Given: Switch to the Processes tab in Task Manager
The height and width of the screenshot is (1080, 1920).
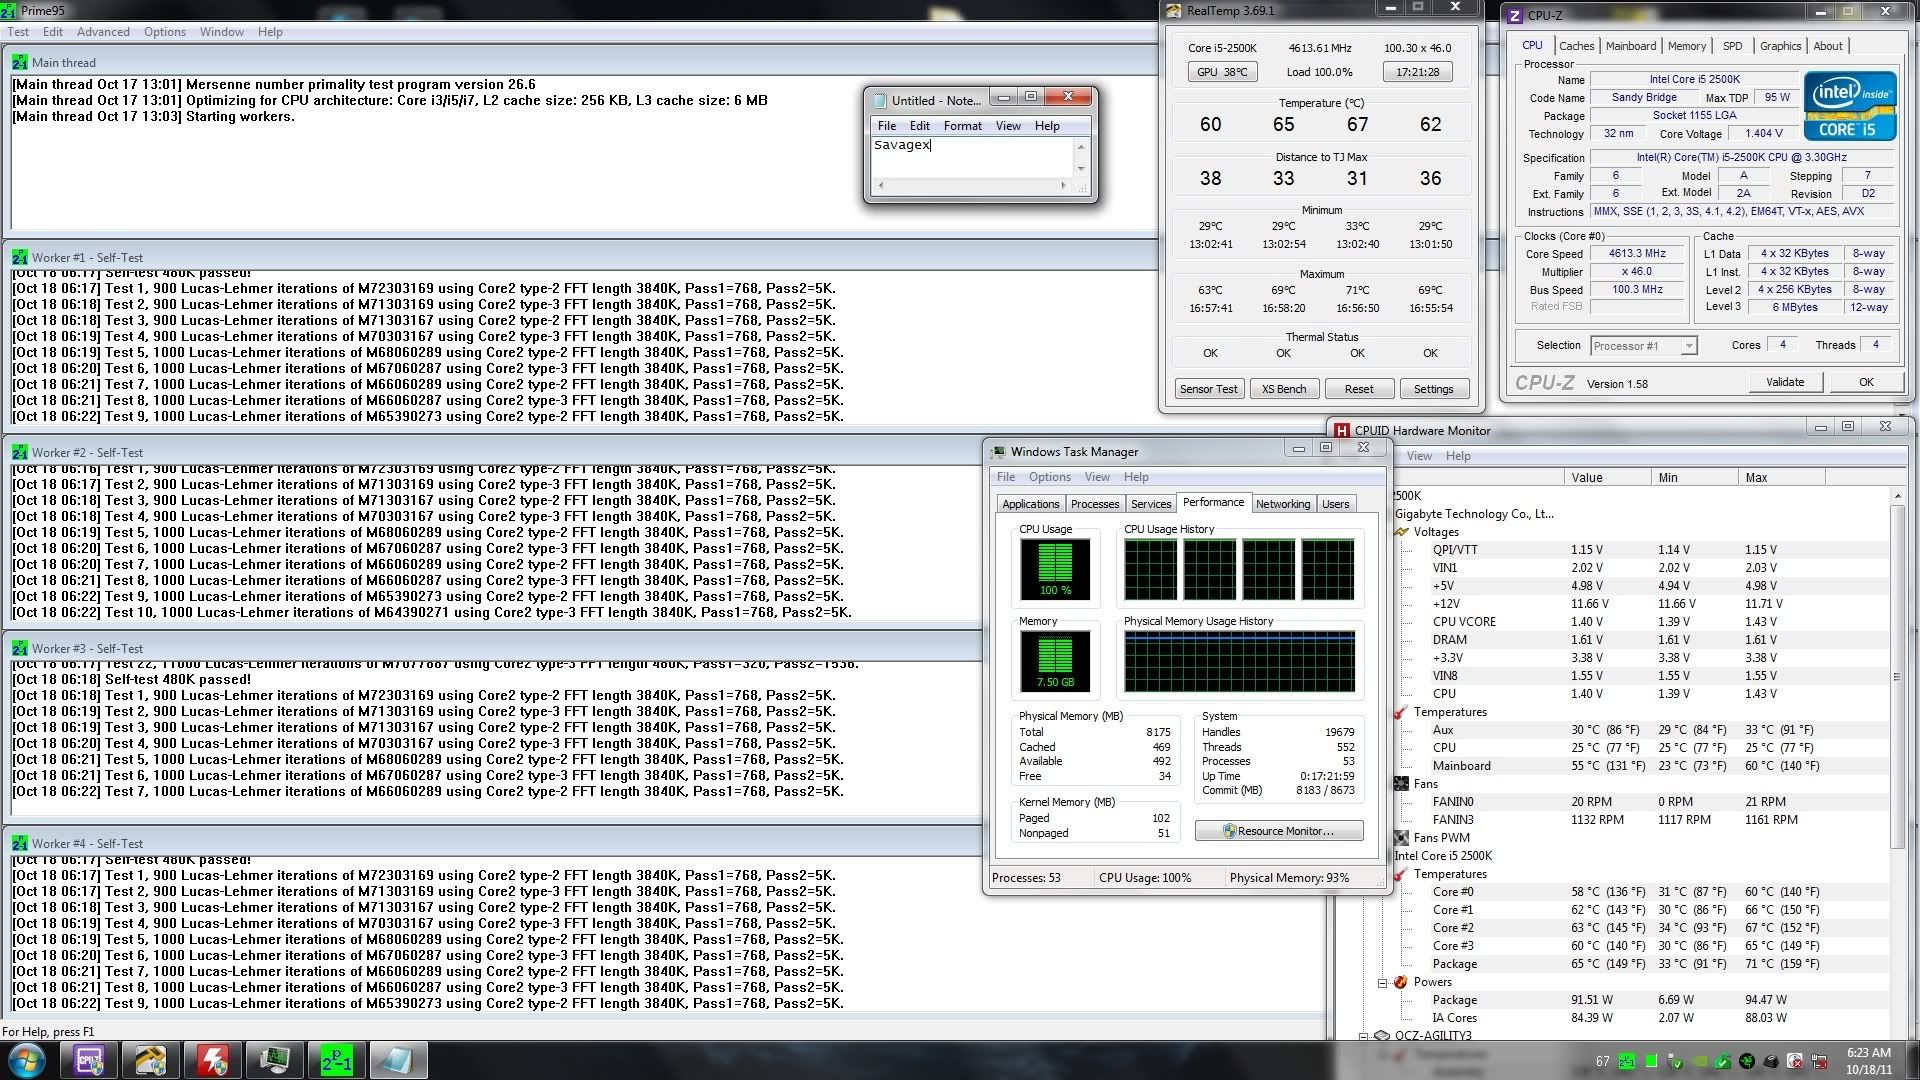Looking at the screenshot, I should coord(1095,504).
